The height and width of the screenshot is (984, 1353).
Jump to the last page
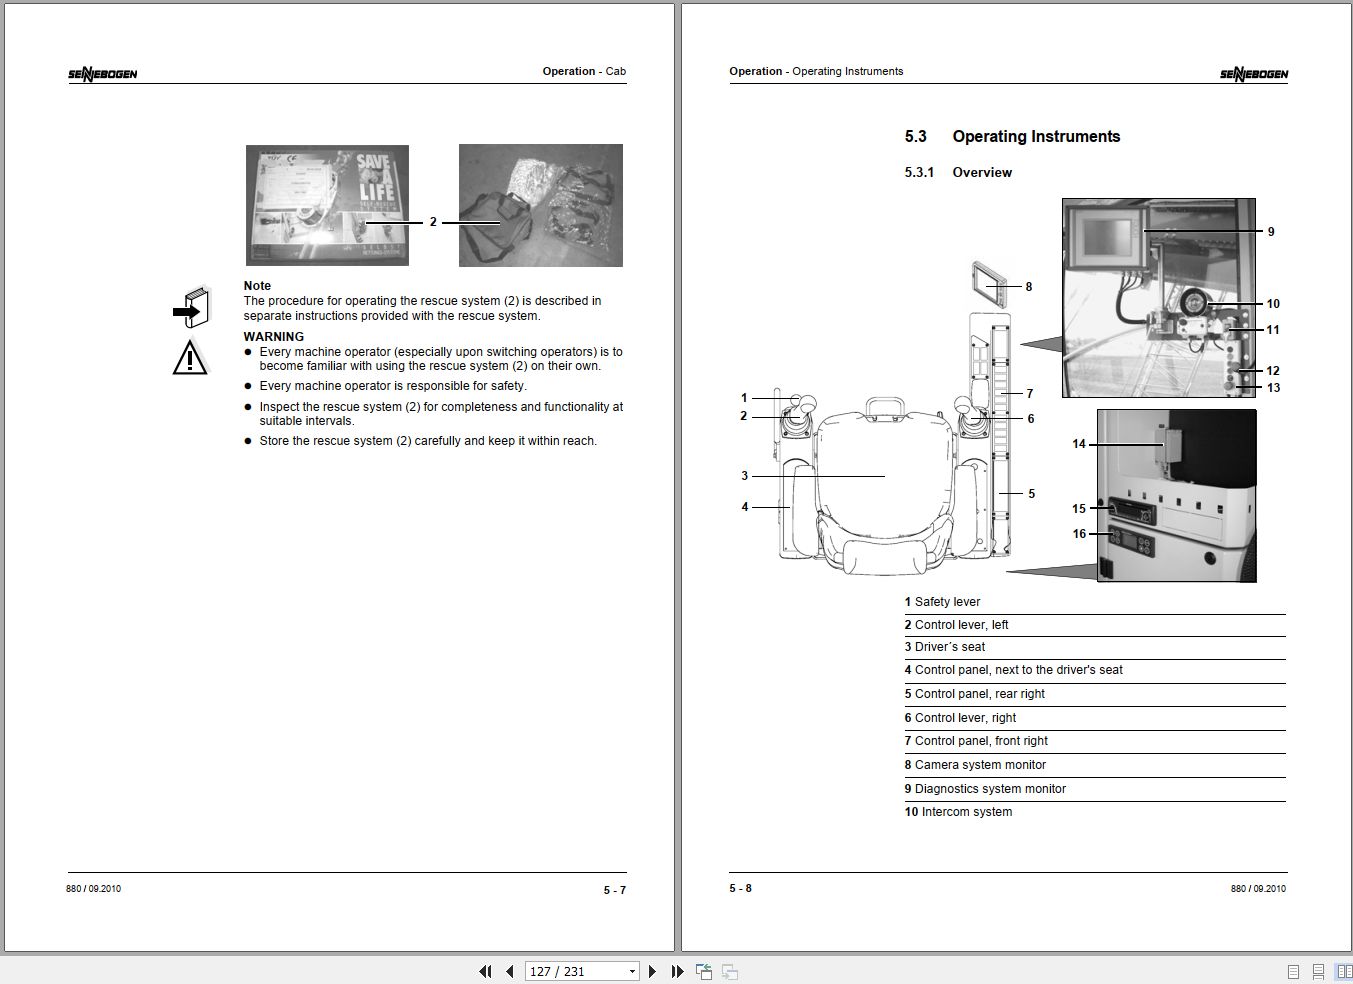[677, 971]
